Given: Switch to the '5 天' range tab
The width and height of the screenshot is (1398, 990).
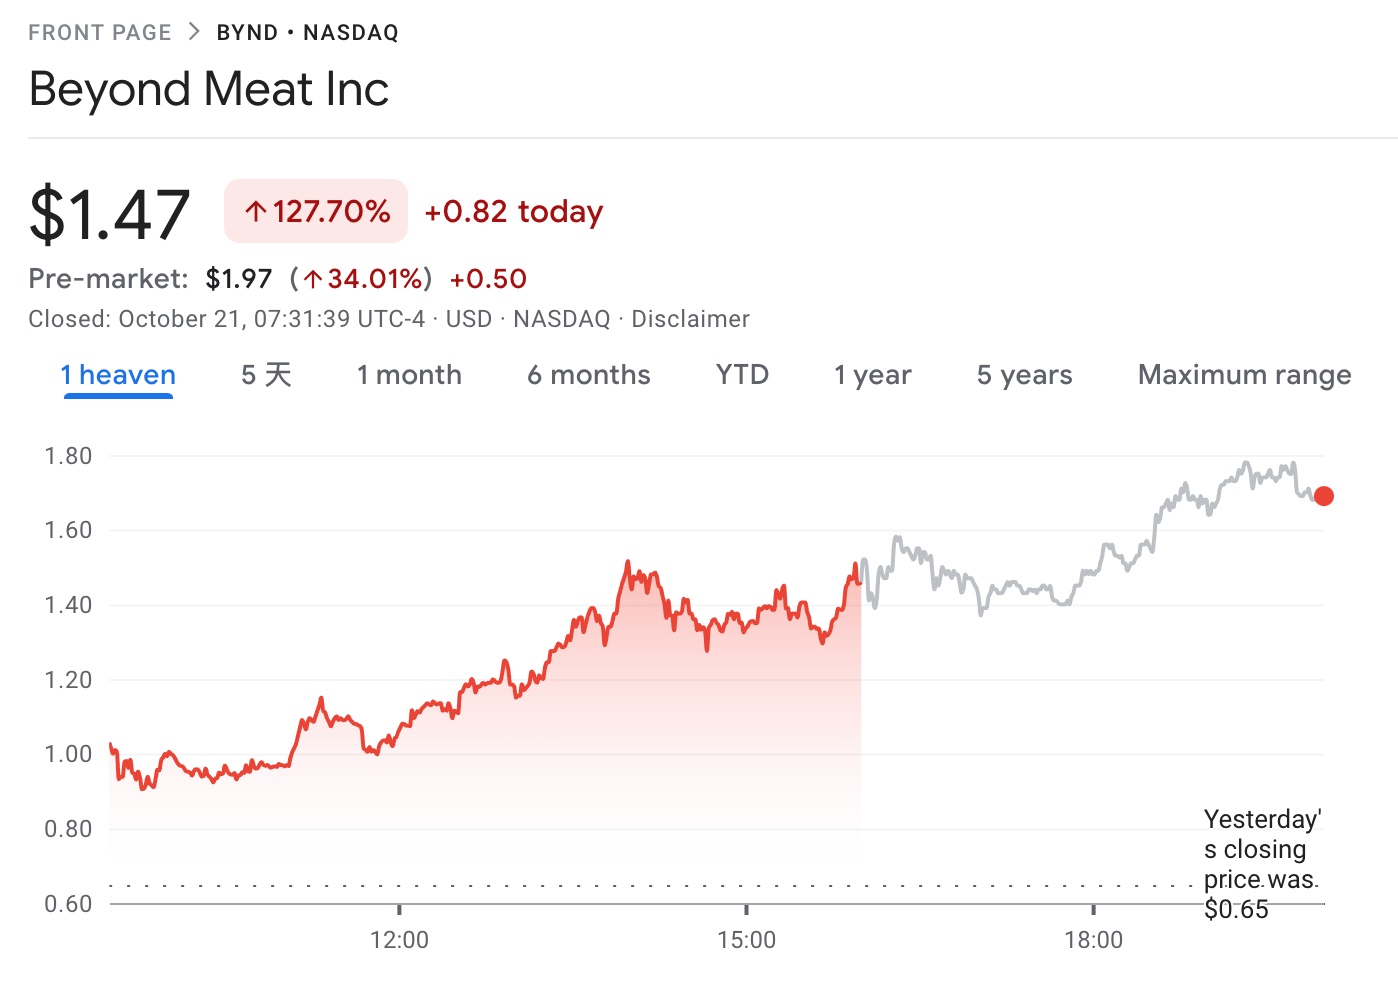Looking at the screenshot, I should 266,375.
